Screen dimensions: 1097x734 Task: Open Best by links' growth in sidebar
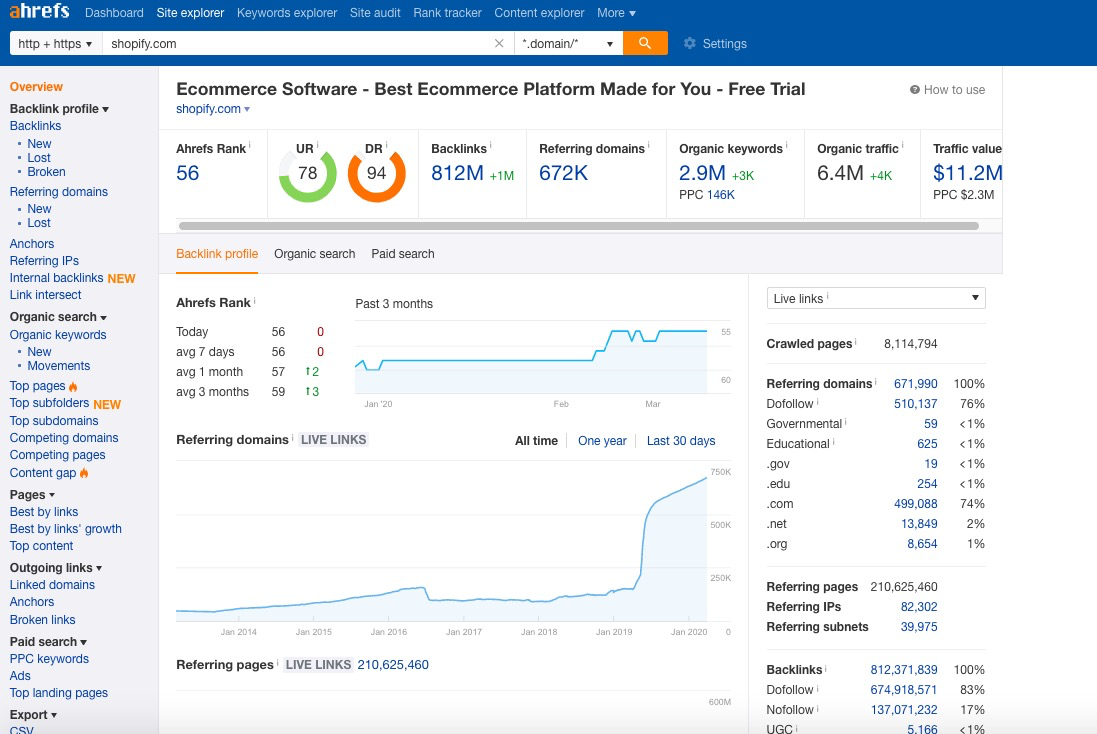[66, 529]
